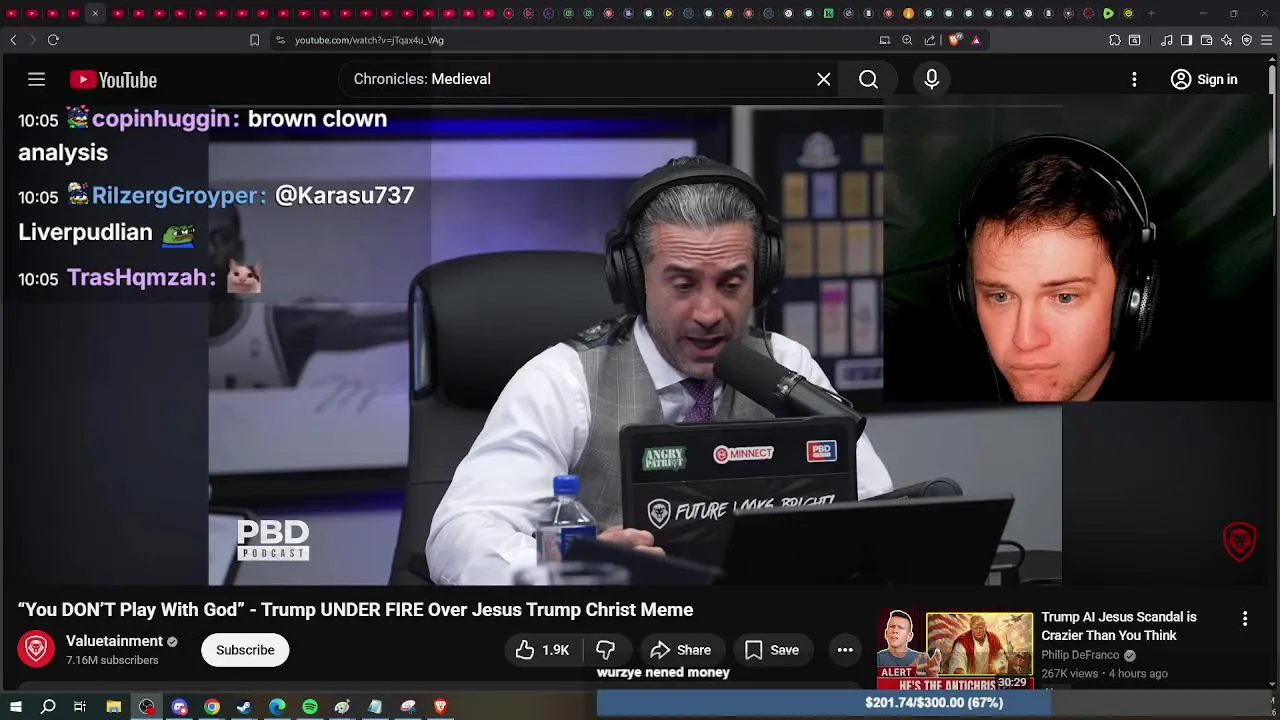Like the video with 1.9K likes
The image size is (1280, 720).
tap(542, 650)
